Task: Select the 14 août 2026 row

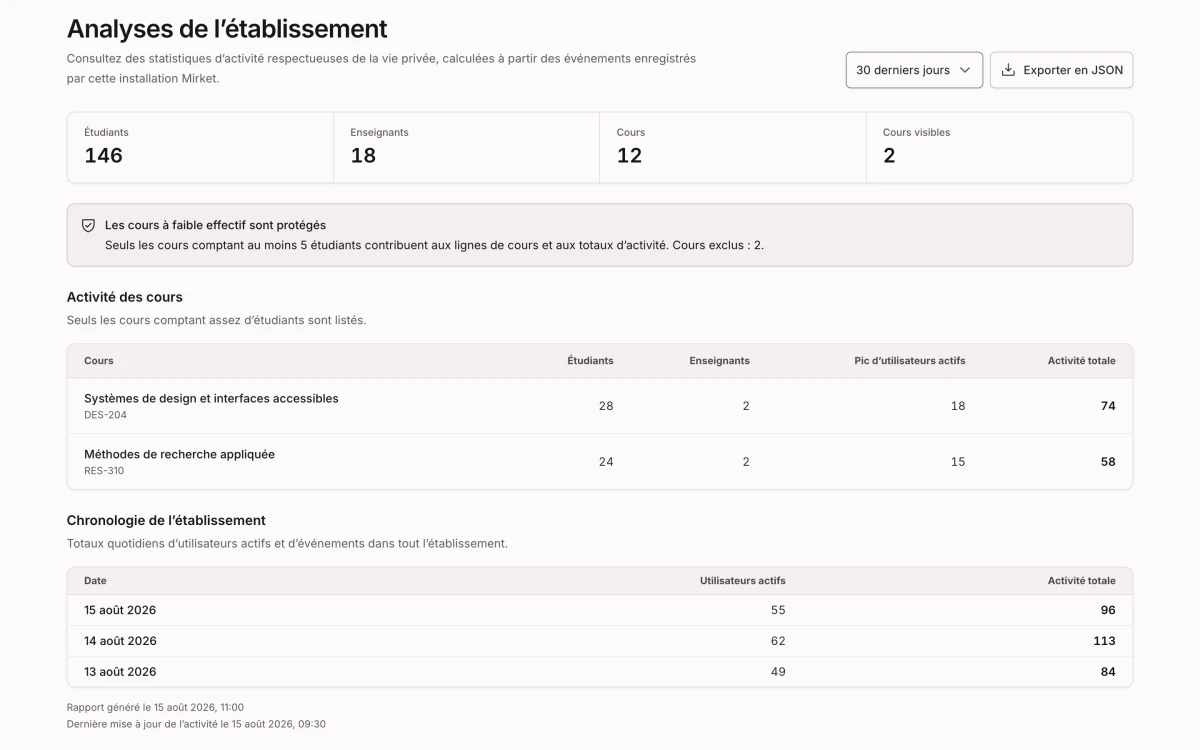Action: click(x=600, y=641)
